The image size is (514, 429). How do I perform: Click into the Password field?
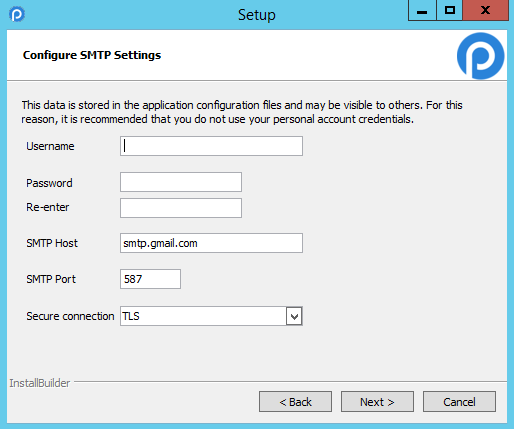[181, 182]
